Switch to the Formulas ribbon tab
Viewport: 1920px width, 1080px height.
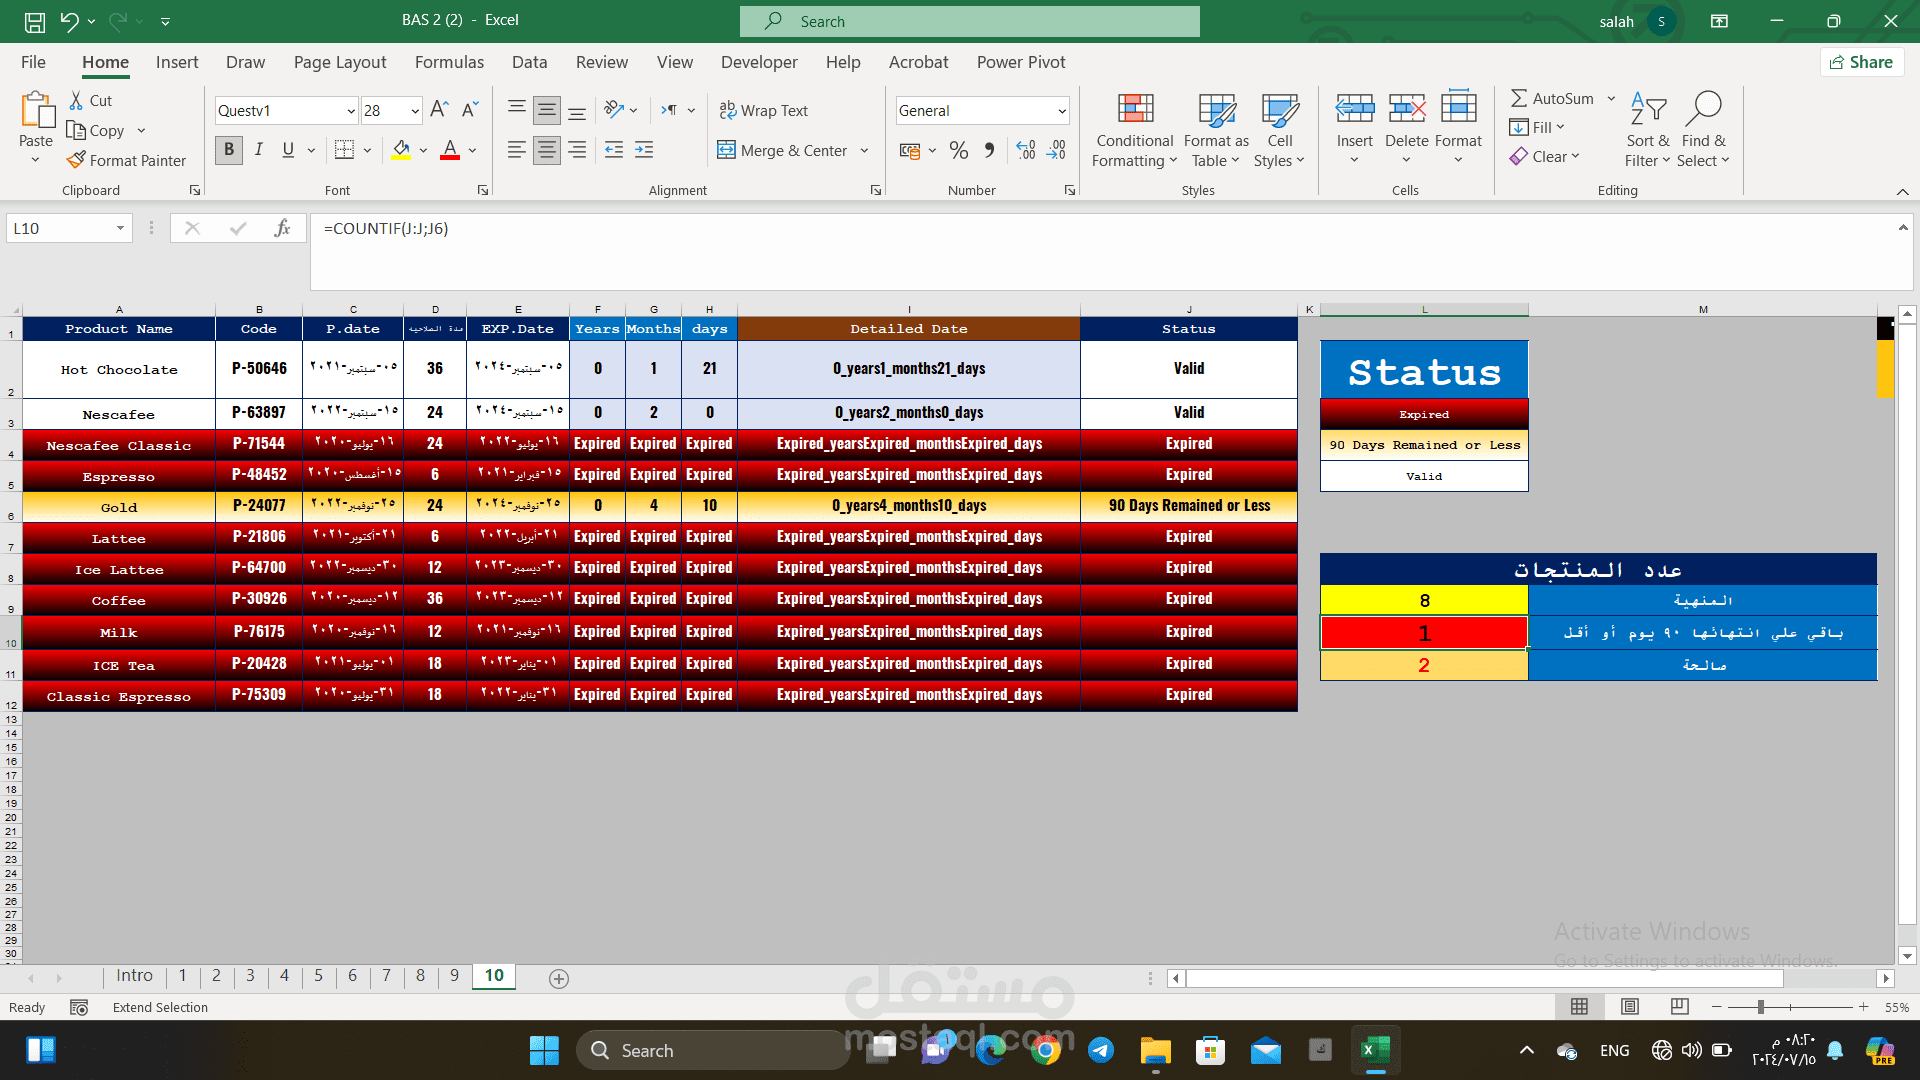449,62
